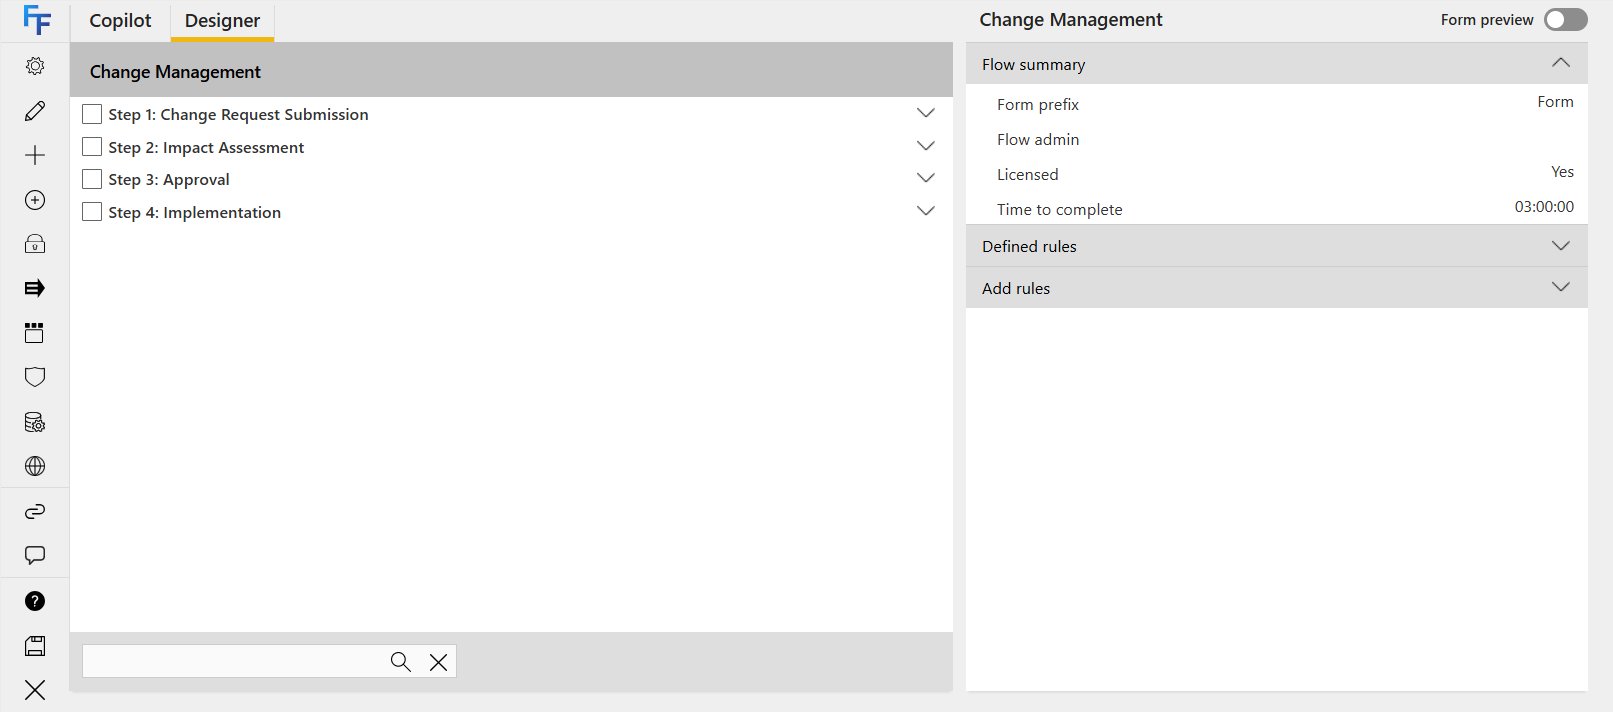Select Step 4: Implementation label
The width and height of the screenshot is (1613, 712).
coord(195,213)
